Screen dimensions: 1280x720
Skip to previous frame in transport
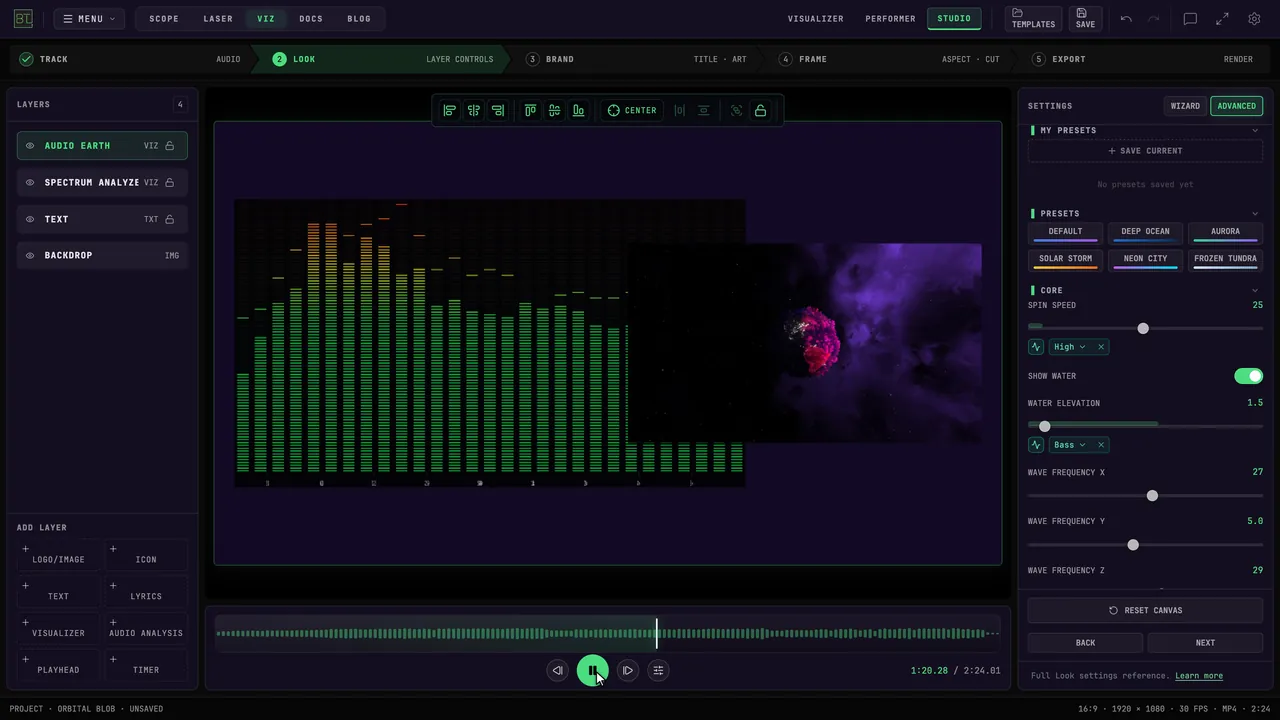(558, 670)
